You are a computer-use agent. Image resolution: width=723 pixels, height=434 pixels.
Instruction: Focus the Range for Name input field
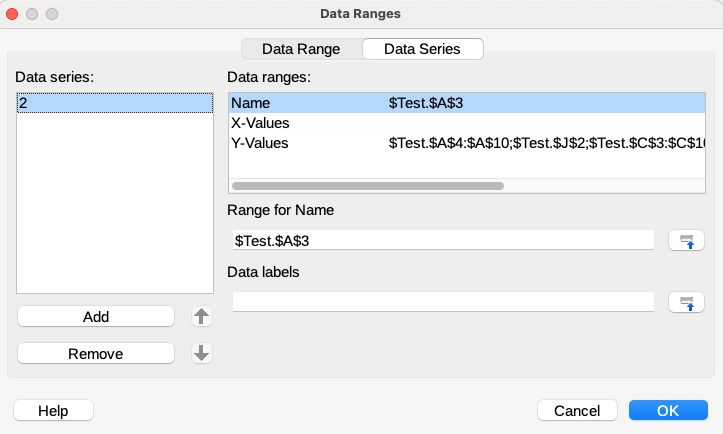[x=442, y=240]
